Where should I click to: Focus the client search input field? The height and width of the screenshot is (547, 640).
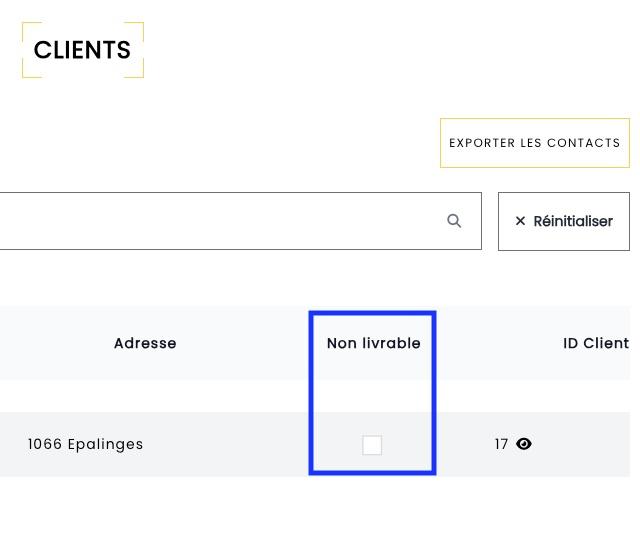pyautogui.click(x=220, y=221)
